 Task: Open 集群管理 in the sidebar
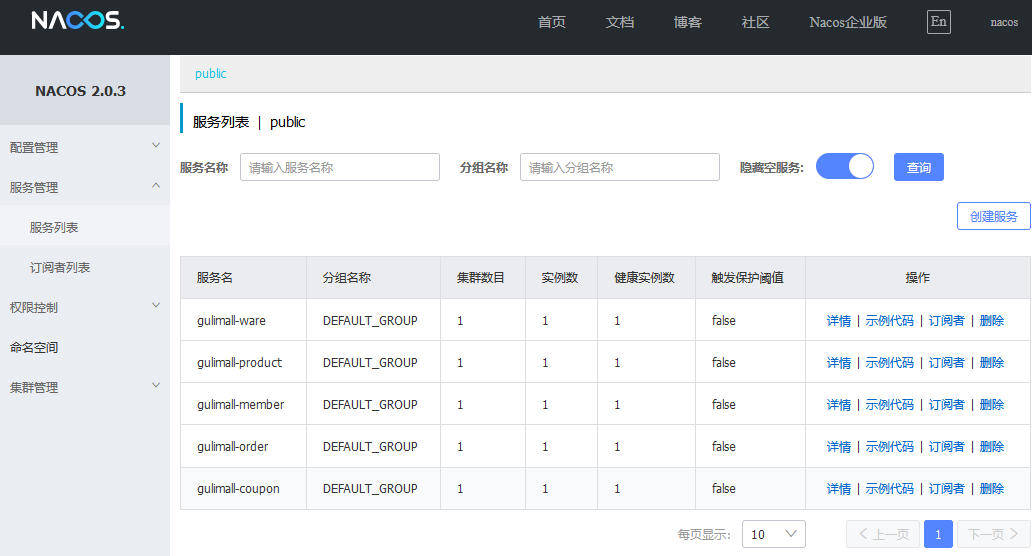click(x=34, y=388)
